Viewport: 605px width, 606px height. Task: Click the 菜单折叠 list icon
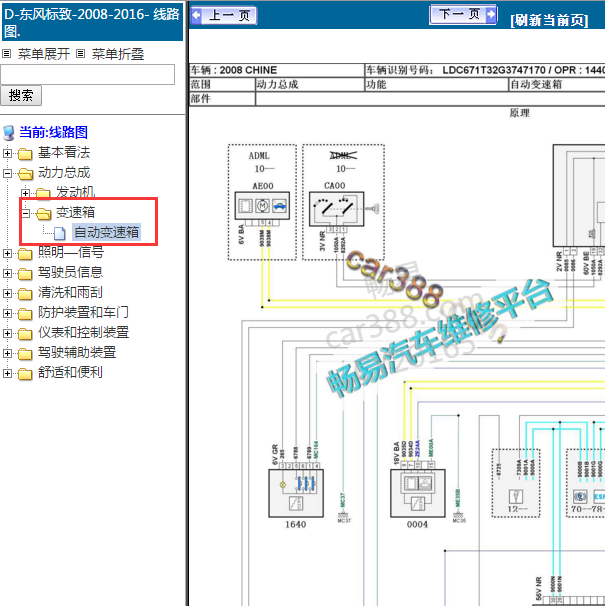80,53
